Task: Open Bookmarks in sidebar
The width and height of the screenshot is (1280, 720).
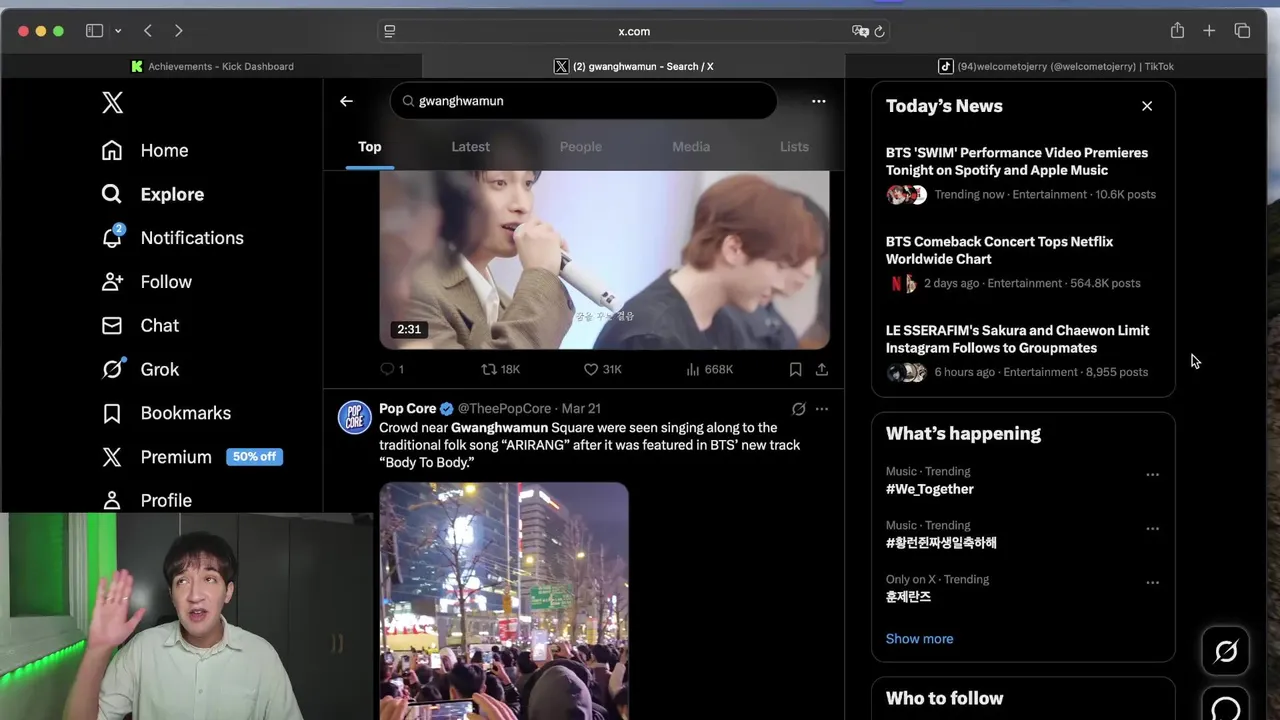Action: click(167, 413)
